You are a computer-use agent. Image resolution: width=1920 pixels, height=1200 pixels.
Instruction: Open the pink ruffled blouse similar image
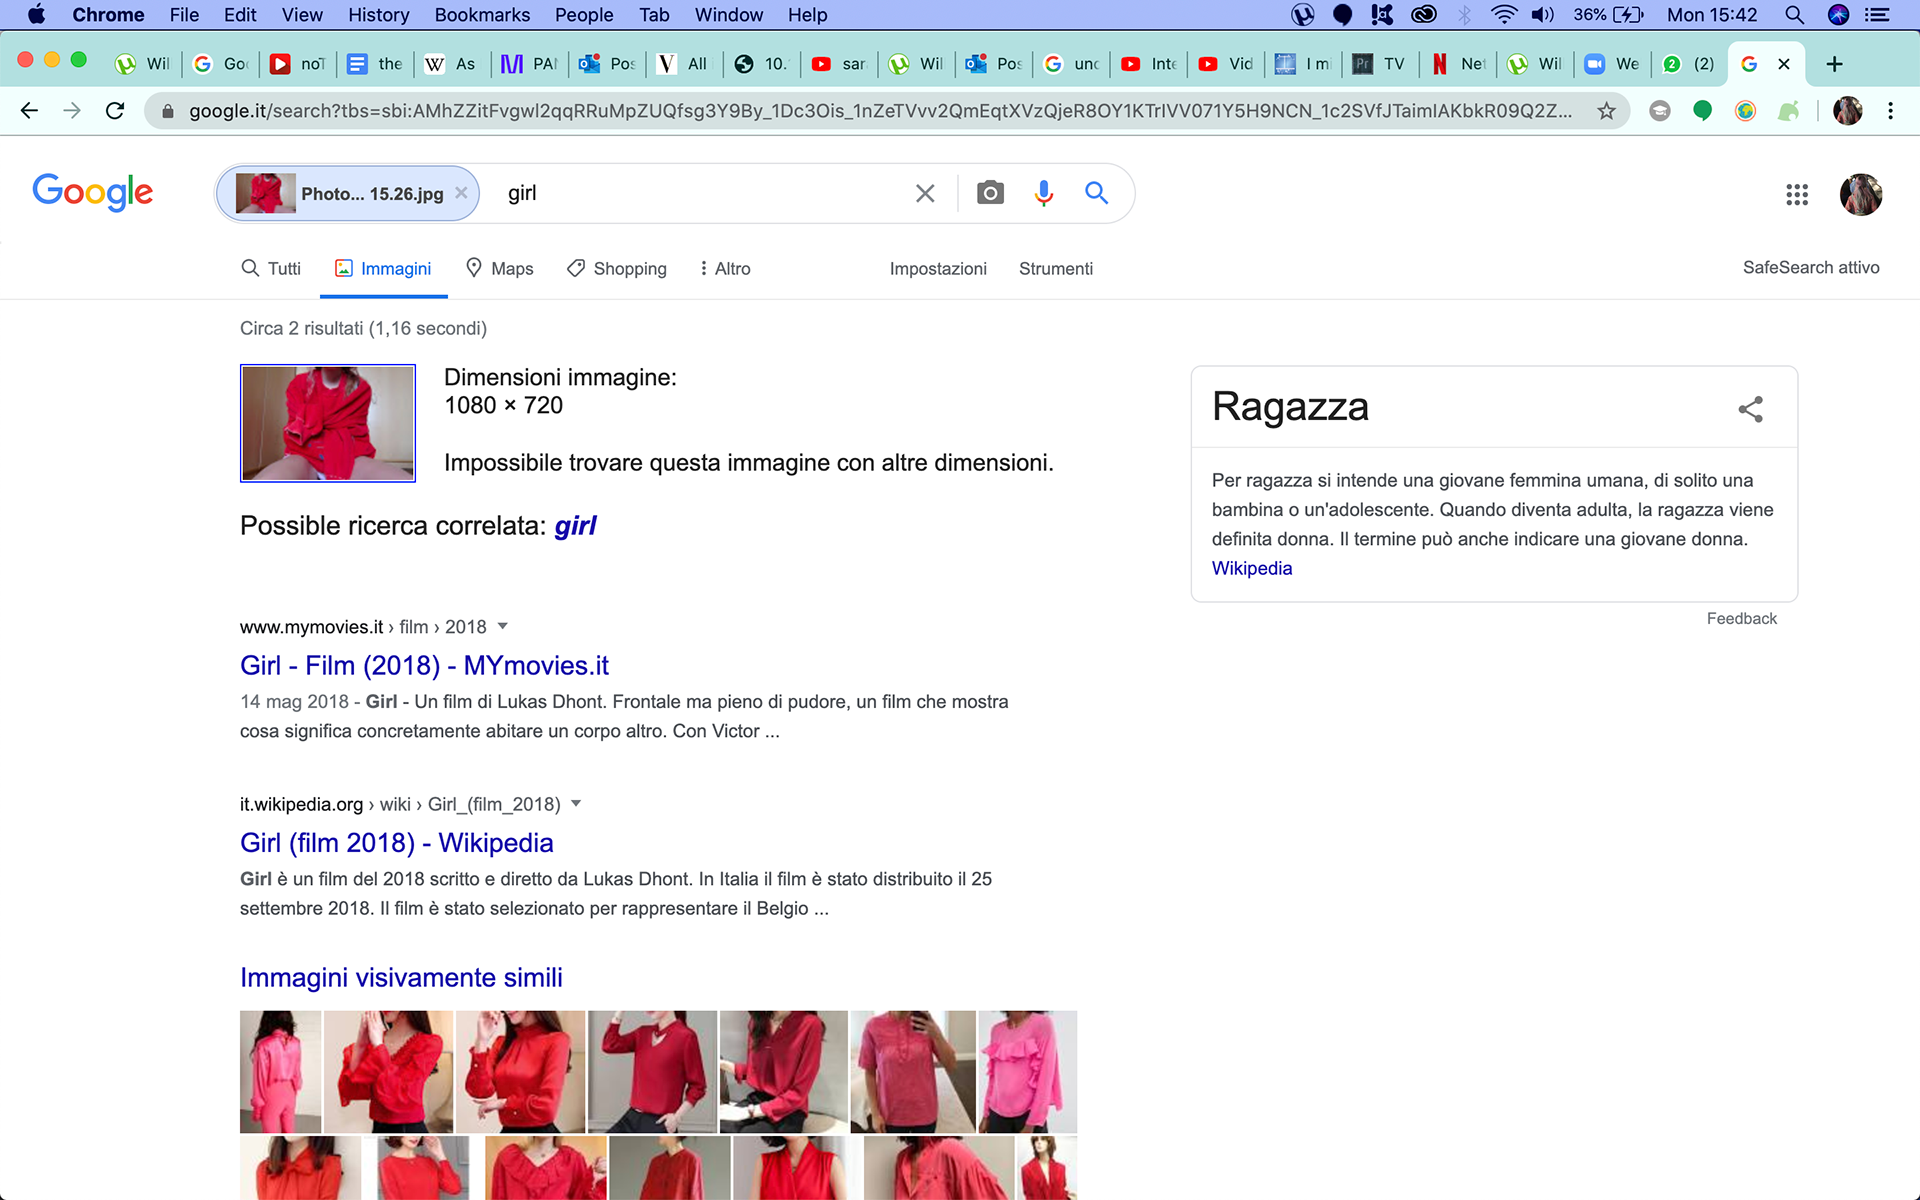tap(1027, 1071)
